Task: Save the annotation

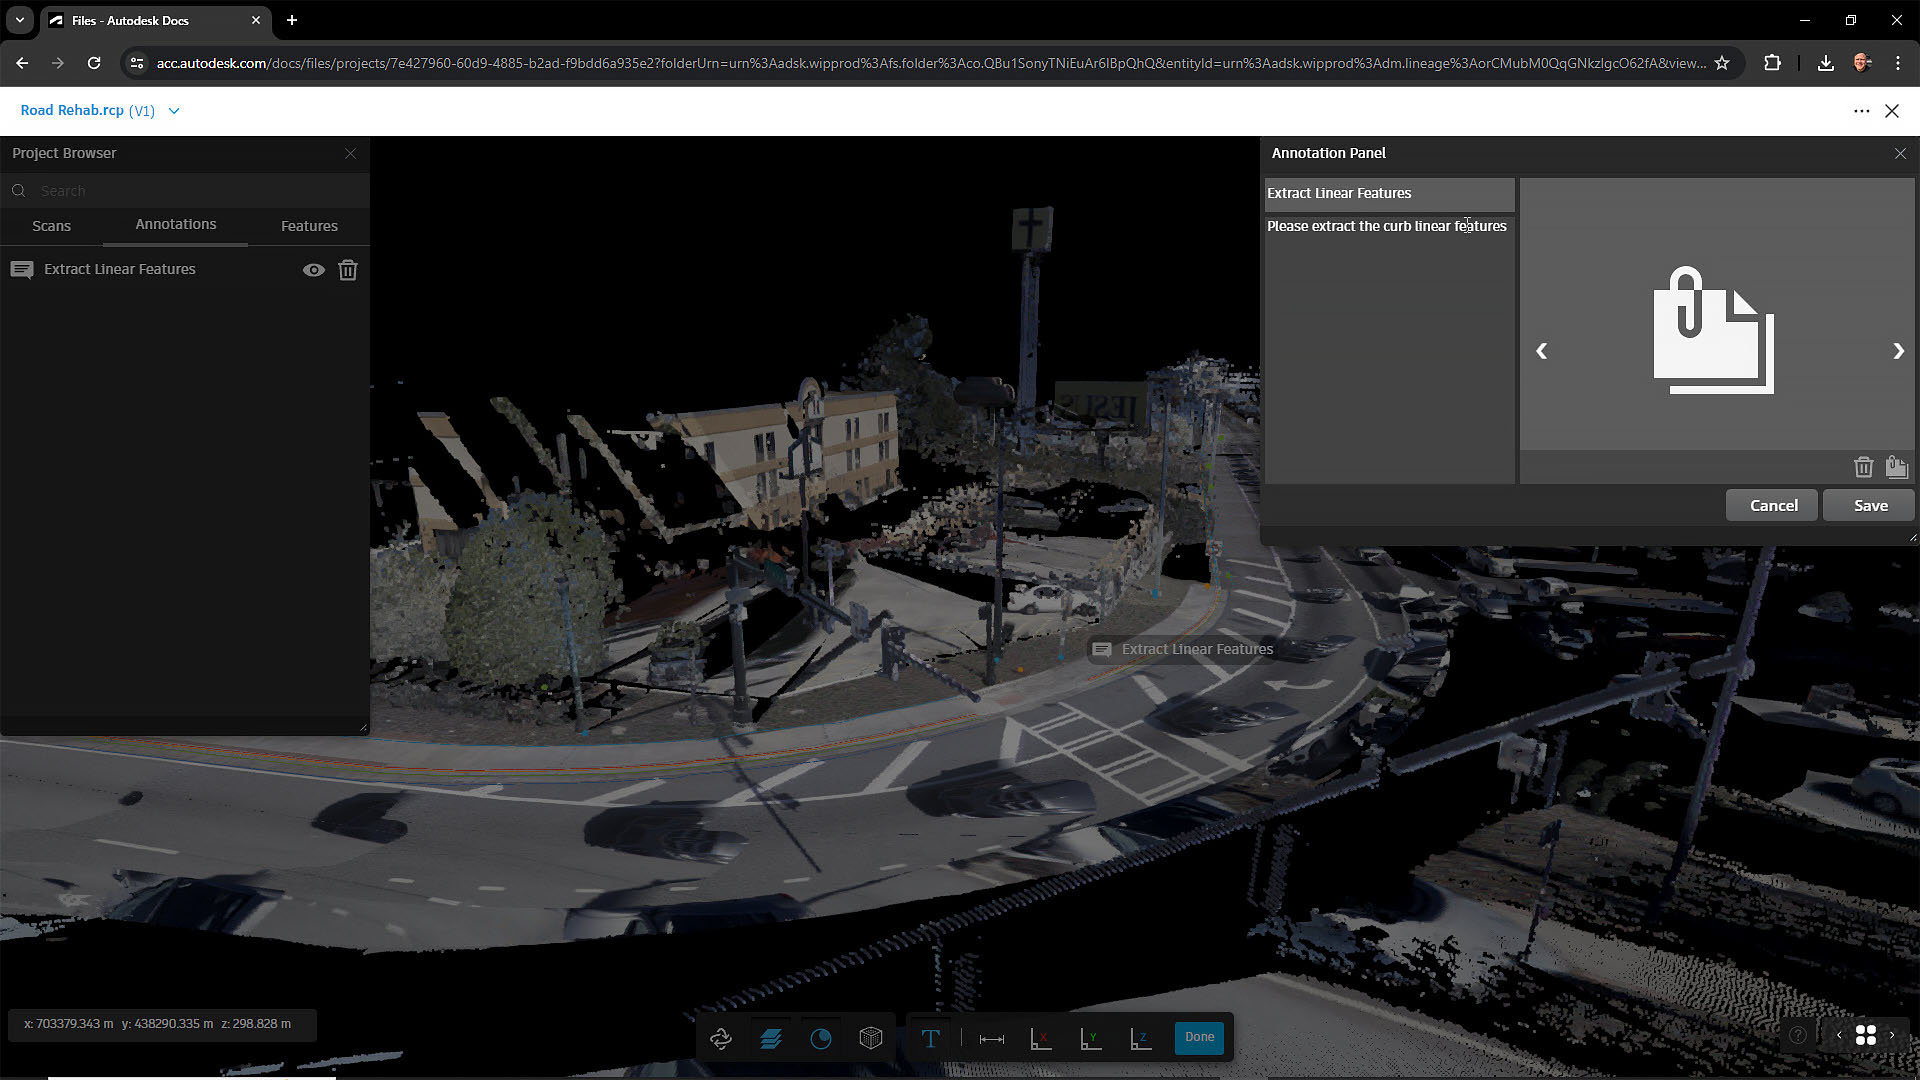Action: 1870,505
